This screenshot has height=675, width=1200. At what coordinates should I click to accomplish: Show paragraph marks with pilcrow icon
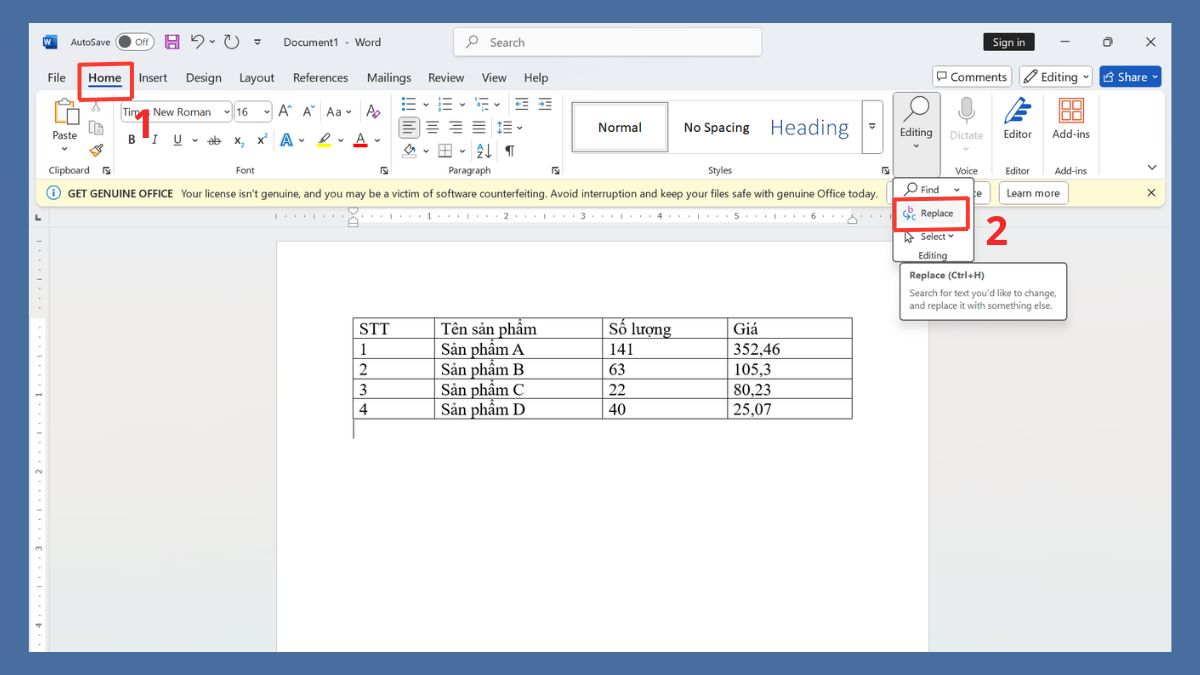coord(509,150)
